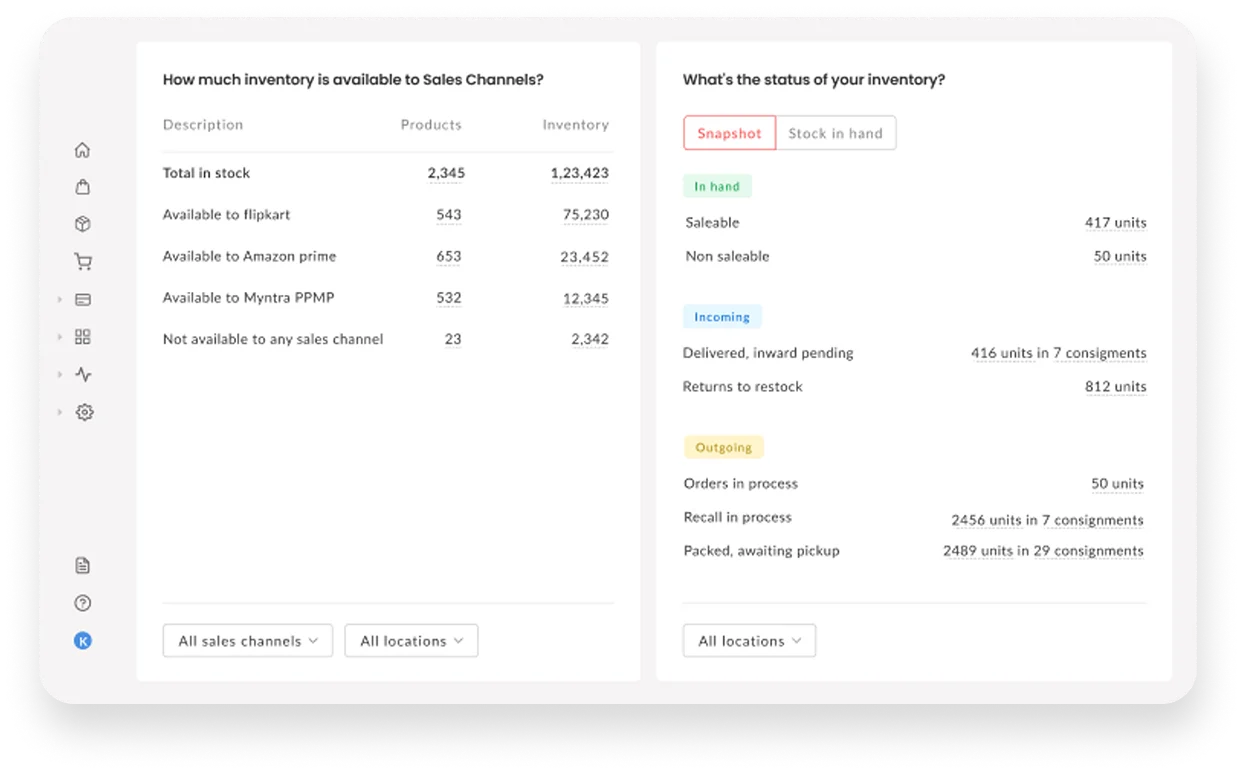1244x773 pixels.
Task: Click Delivered, inward pending label
Action: coord(768,353)
